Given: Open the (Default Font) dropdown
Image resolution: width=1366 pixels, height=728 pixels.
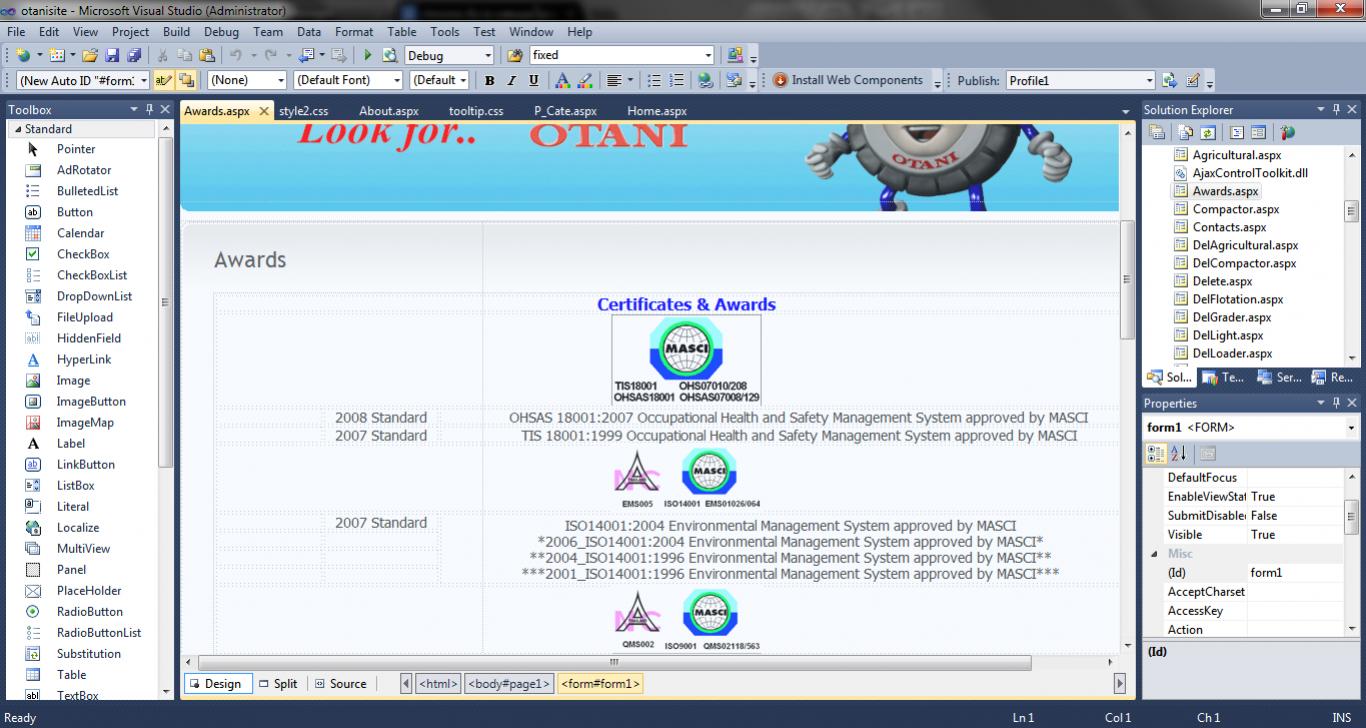Looking at the screenshot, I should coord(397,81).
